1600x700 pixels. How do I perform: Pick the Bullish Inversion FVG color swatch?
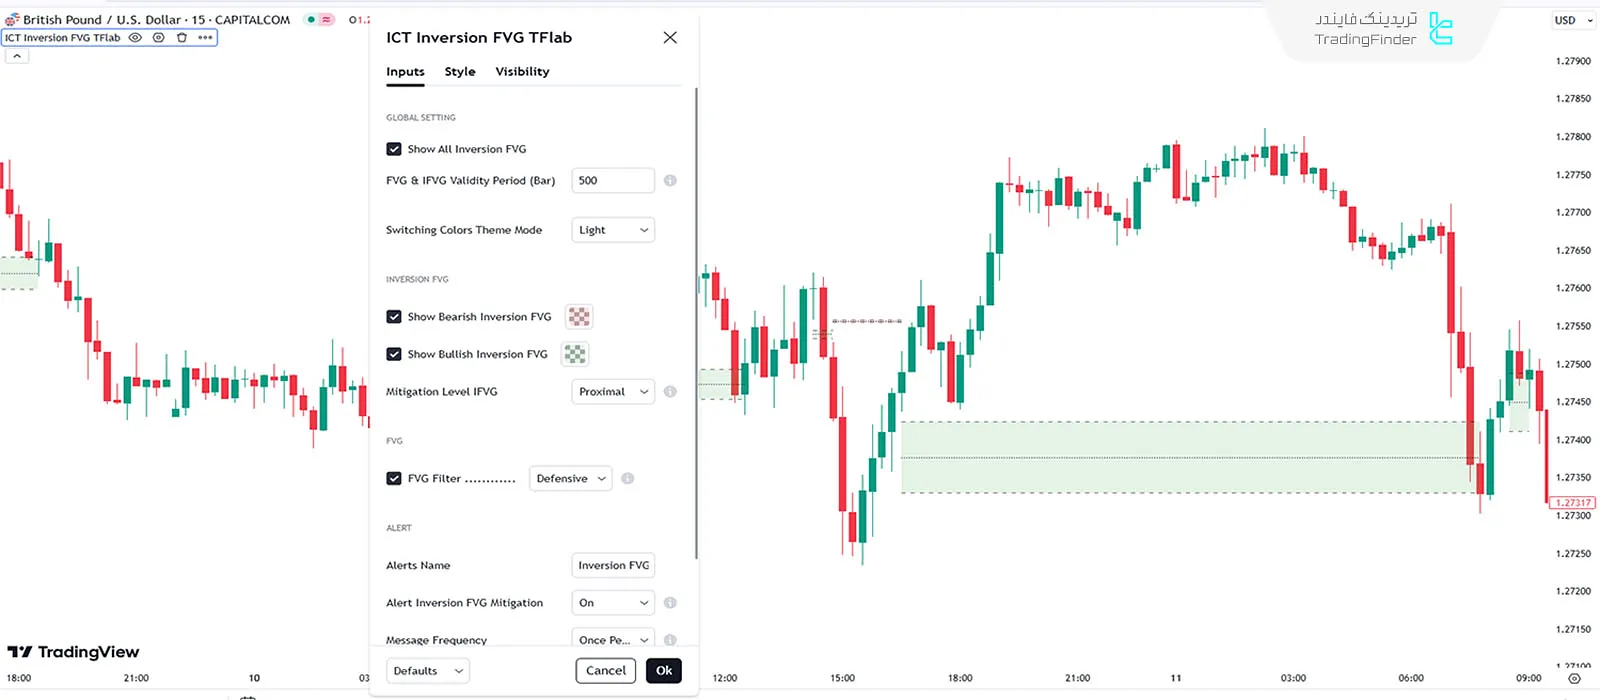point(575,354)
